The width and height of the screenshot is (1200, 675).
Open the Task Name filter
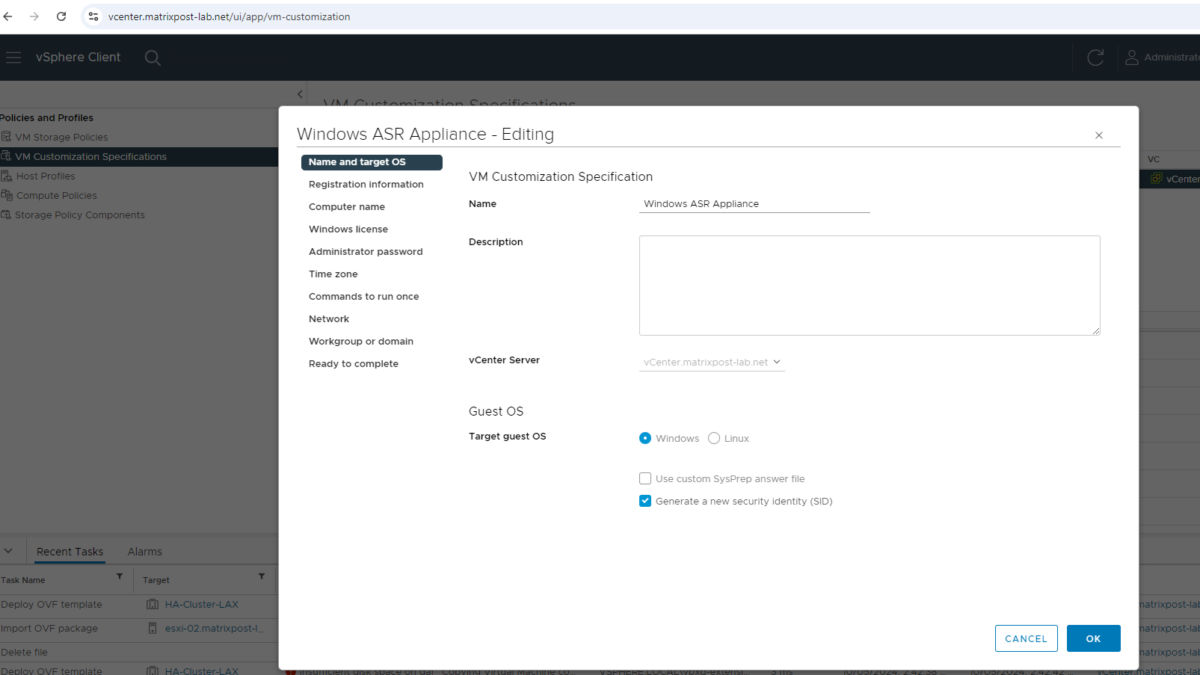point(119,579)
